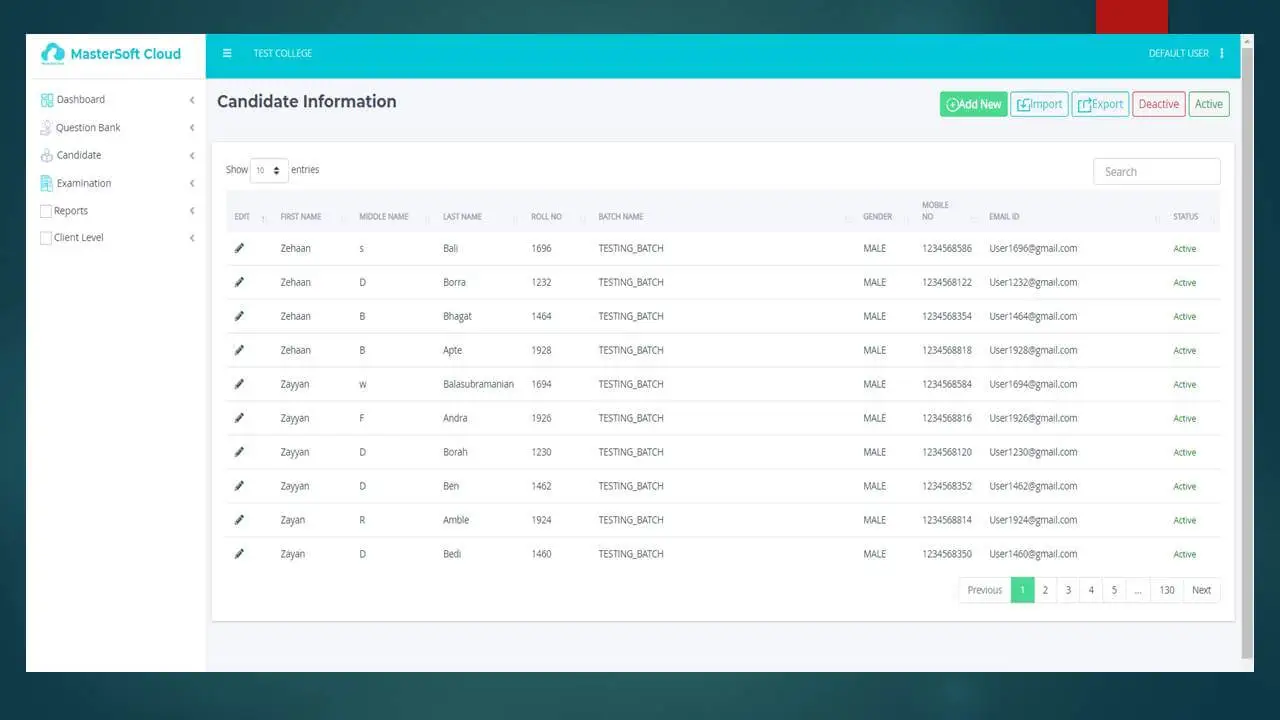Edit candidate Zehaan Bhagat via pencil icon
This screenshot has height=720, width=1280.
tap(239, 316)
